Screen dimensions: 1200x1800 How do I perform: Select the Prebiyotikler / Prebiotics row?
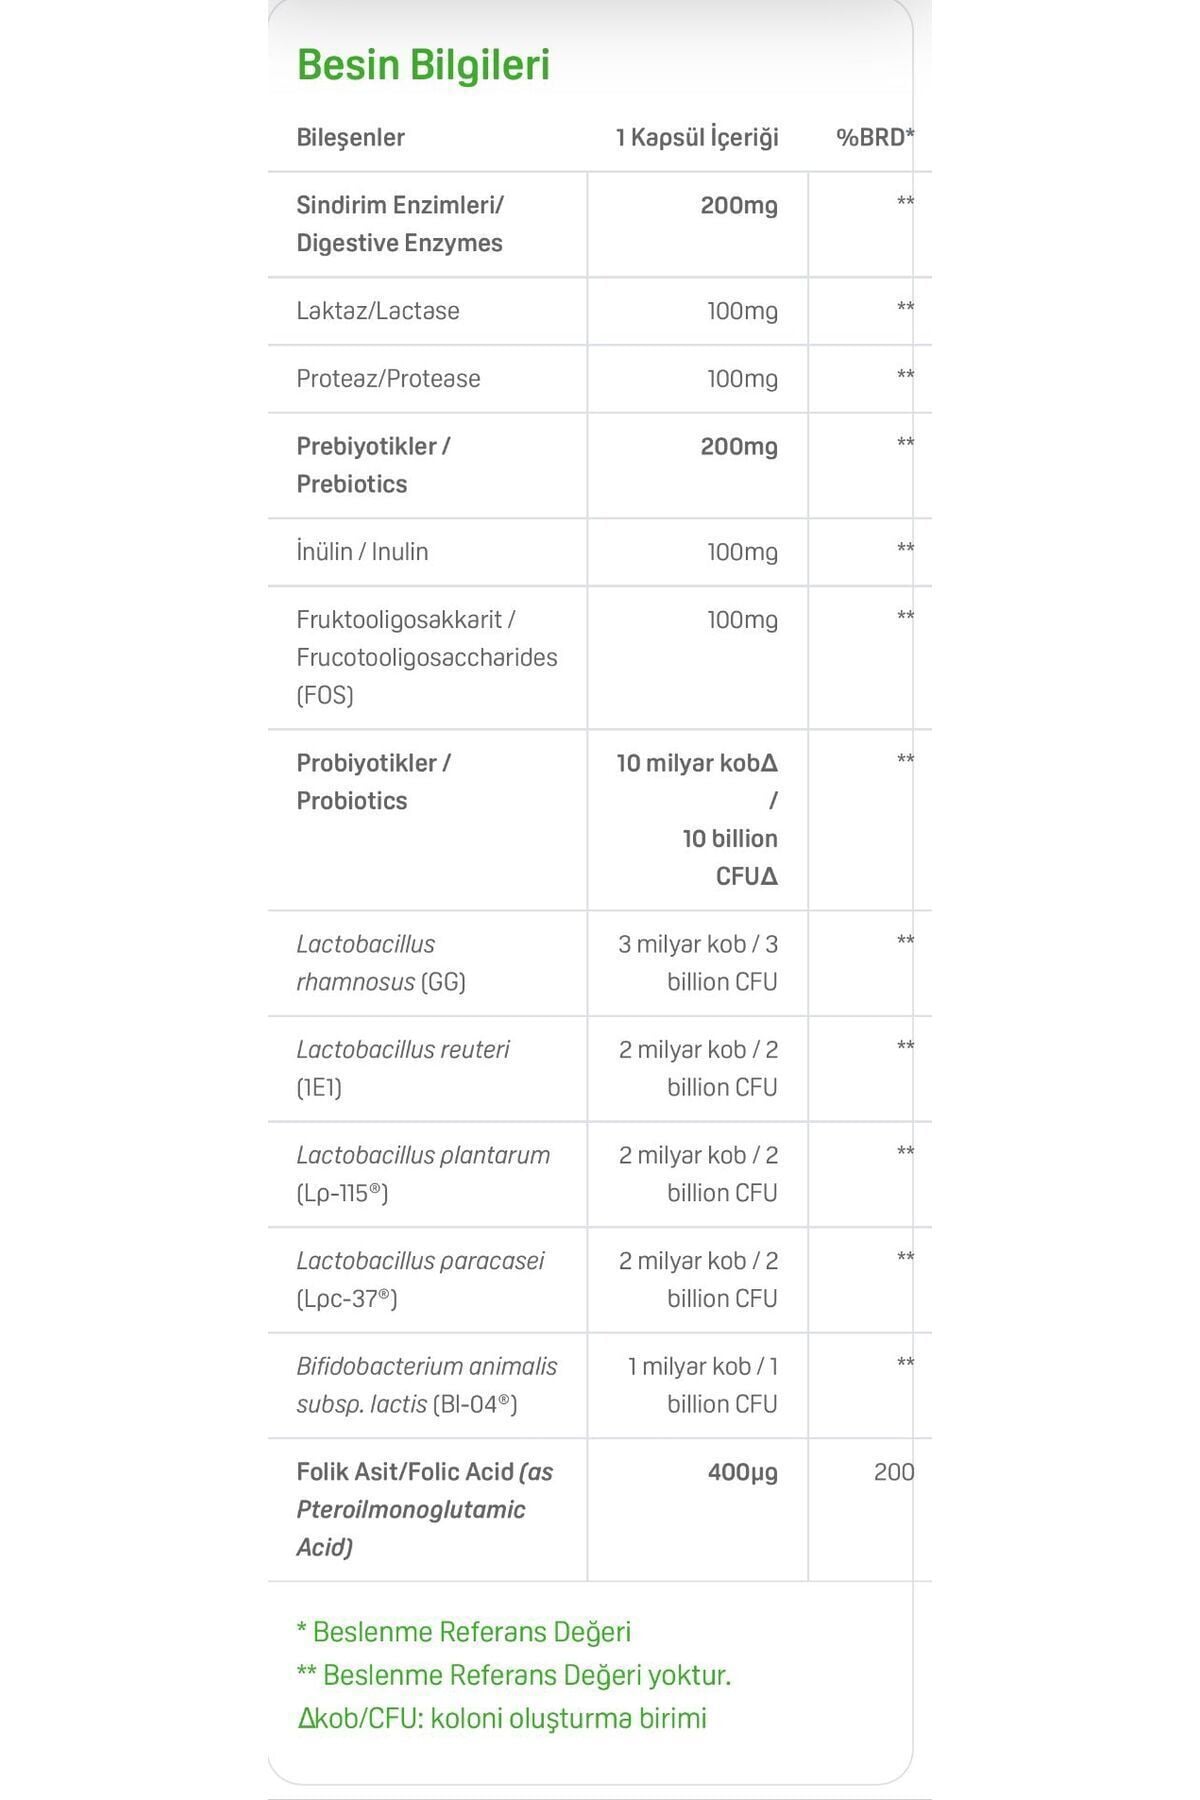coord(600,465)
